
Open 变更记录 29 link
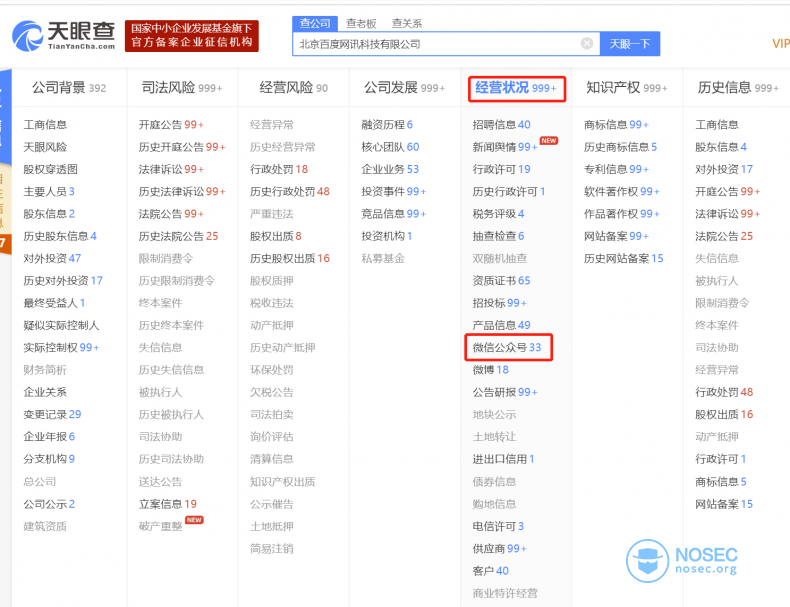click(52, 414)
